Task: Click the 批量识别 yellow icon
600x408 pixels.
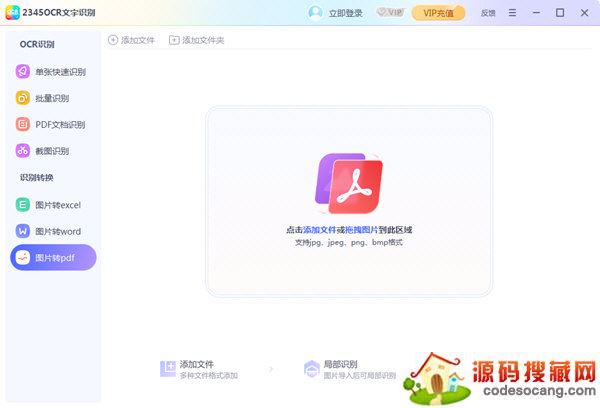Action: point(23,98)
